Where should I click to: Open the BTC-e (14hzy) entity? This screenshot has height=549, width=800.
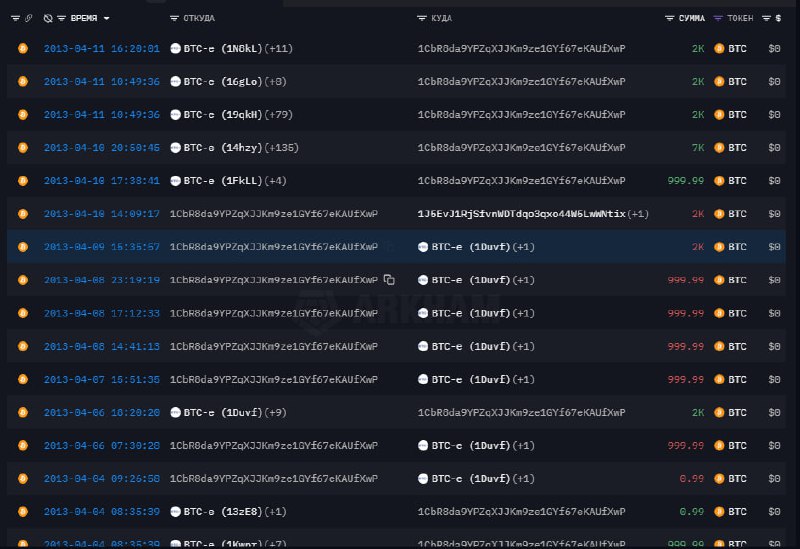click(x=223, y=147)
